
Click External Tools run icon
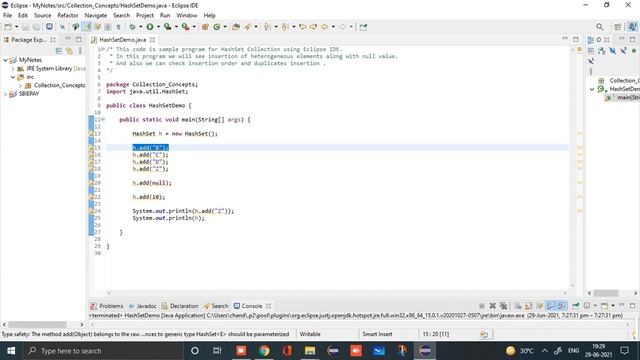point(185,27)
